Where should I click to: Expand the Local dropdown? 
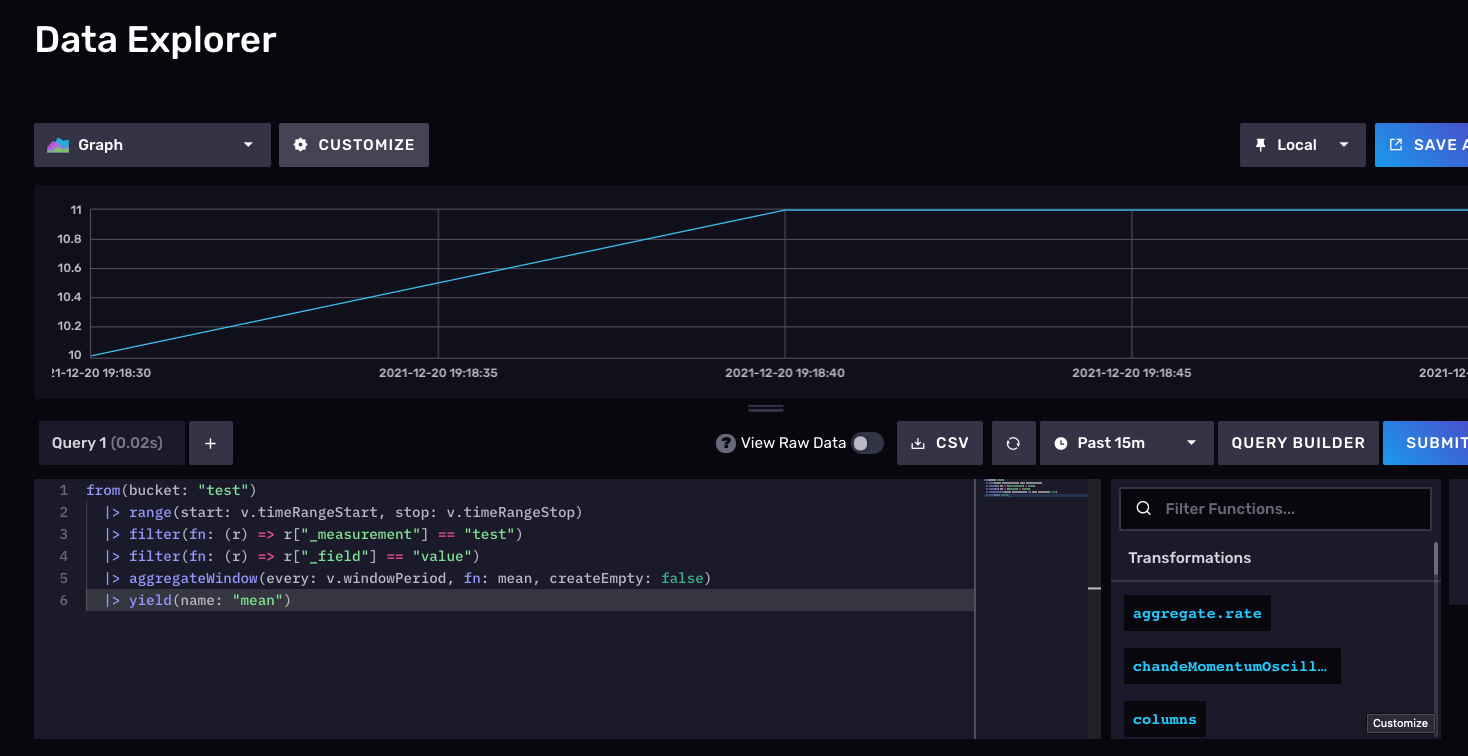click(x=1344, y=144)
